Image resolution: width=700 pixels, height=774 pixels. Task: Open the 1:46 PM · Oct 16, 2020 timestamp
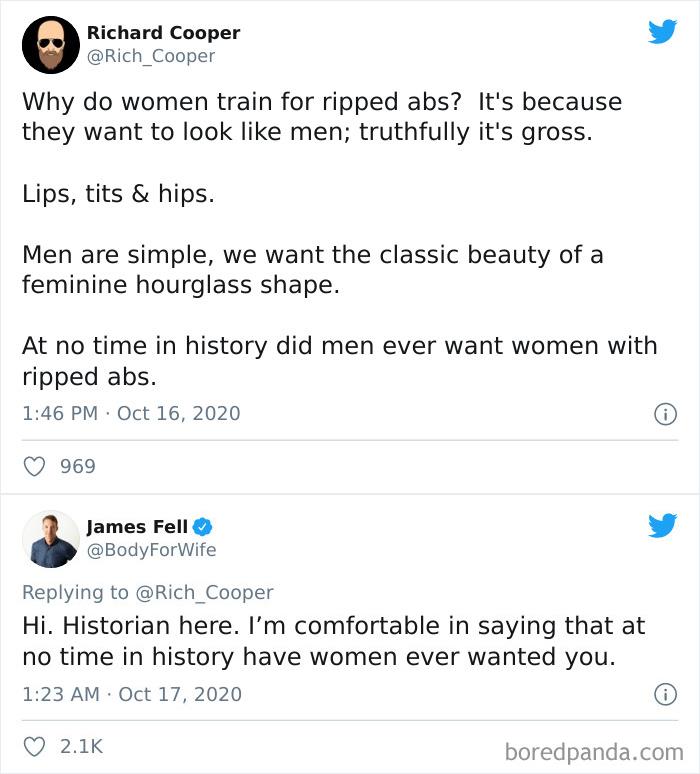[x=131, y=413]
